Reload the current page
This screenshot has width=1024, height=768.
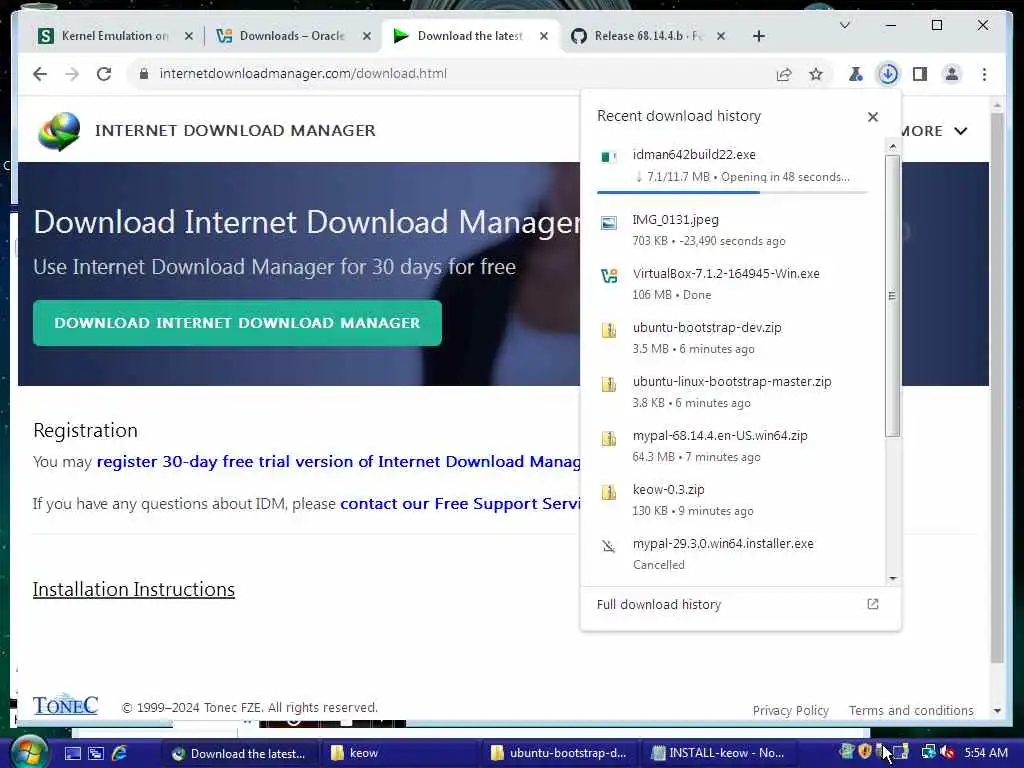[104, 74]
